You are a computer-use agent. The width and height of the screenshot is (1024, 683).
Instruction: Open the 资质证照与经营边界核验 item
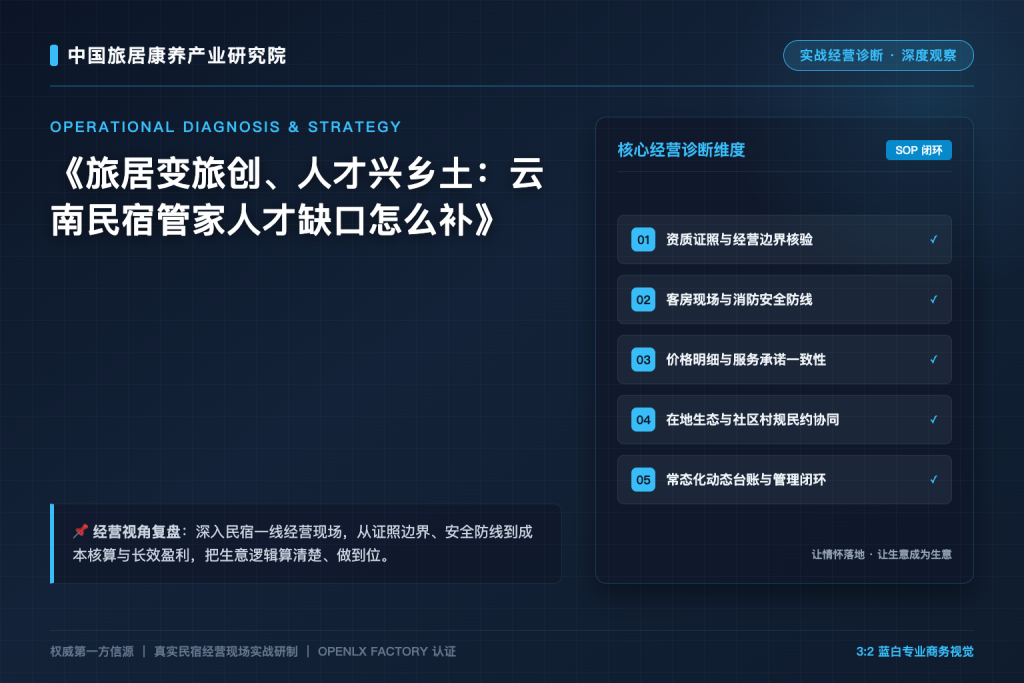pyautogui.click(x=784, y=240)
